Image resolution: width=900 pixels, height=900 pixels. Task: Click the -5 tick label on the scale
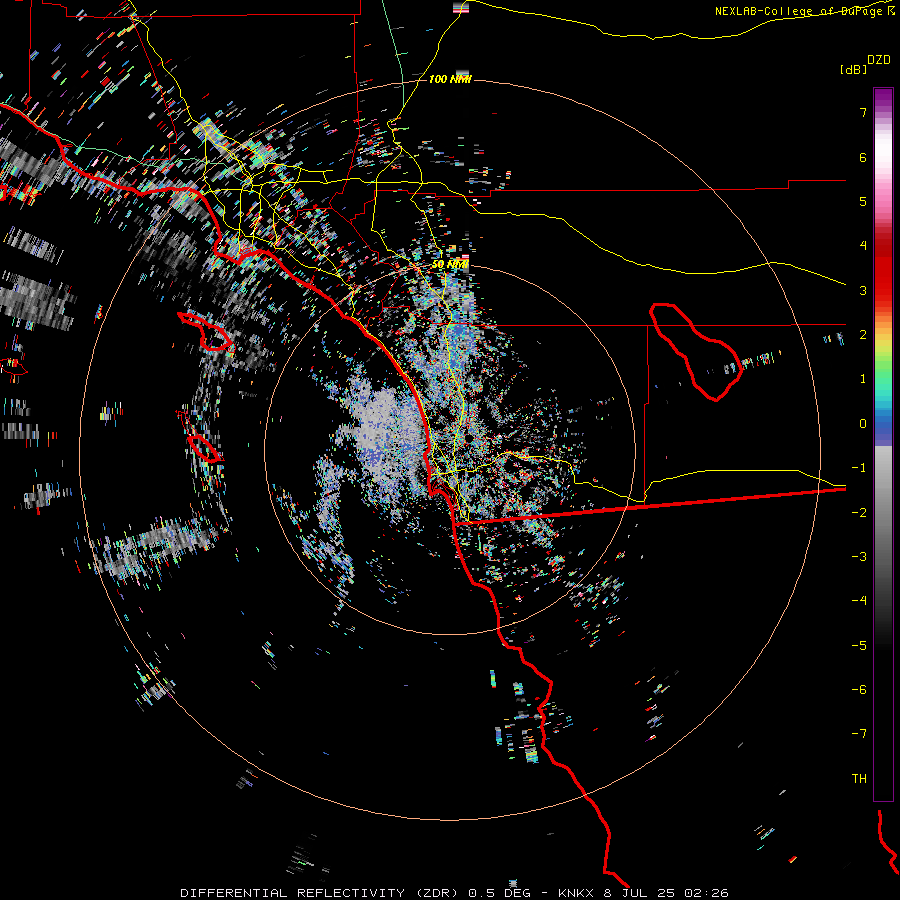(x=859, y=646)
